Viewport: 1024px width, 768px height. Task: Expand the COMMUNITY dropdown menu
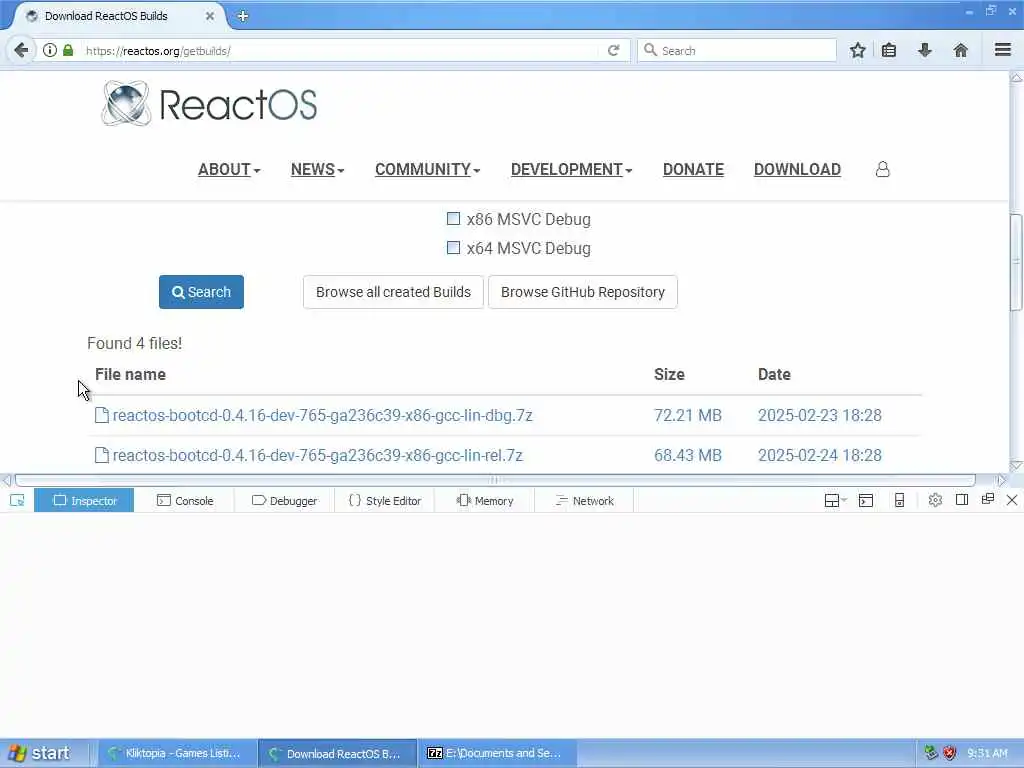tap(427, 169)
